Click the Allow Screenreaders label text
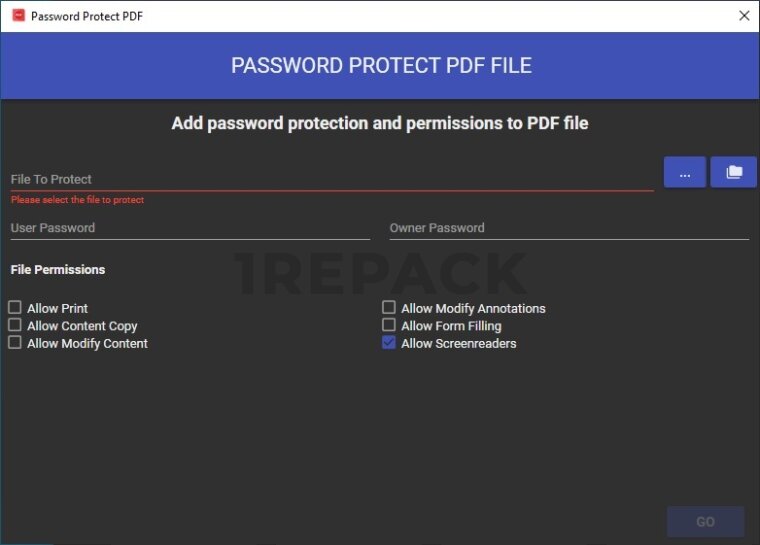The image size is (760, 545). click(x=459, y=343)
